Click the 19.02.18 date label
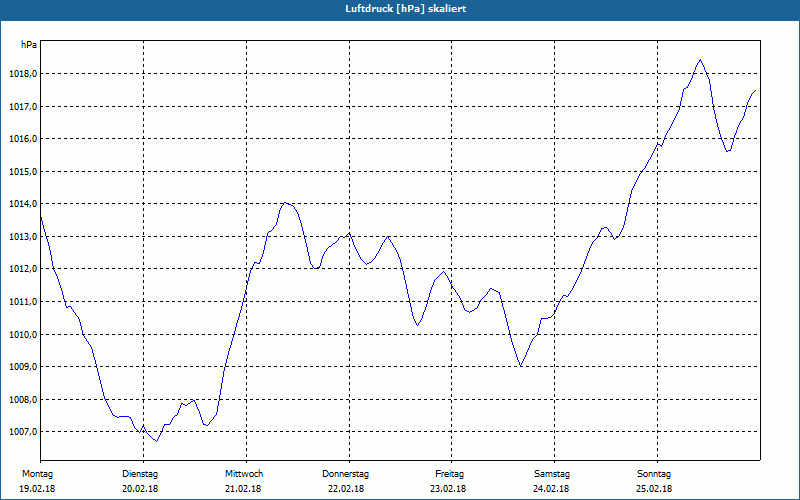This screenshot has width=800, height=500. click(x=37, y=489)
